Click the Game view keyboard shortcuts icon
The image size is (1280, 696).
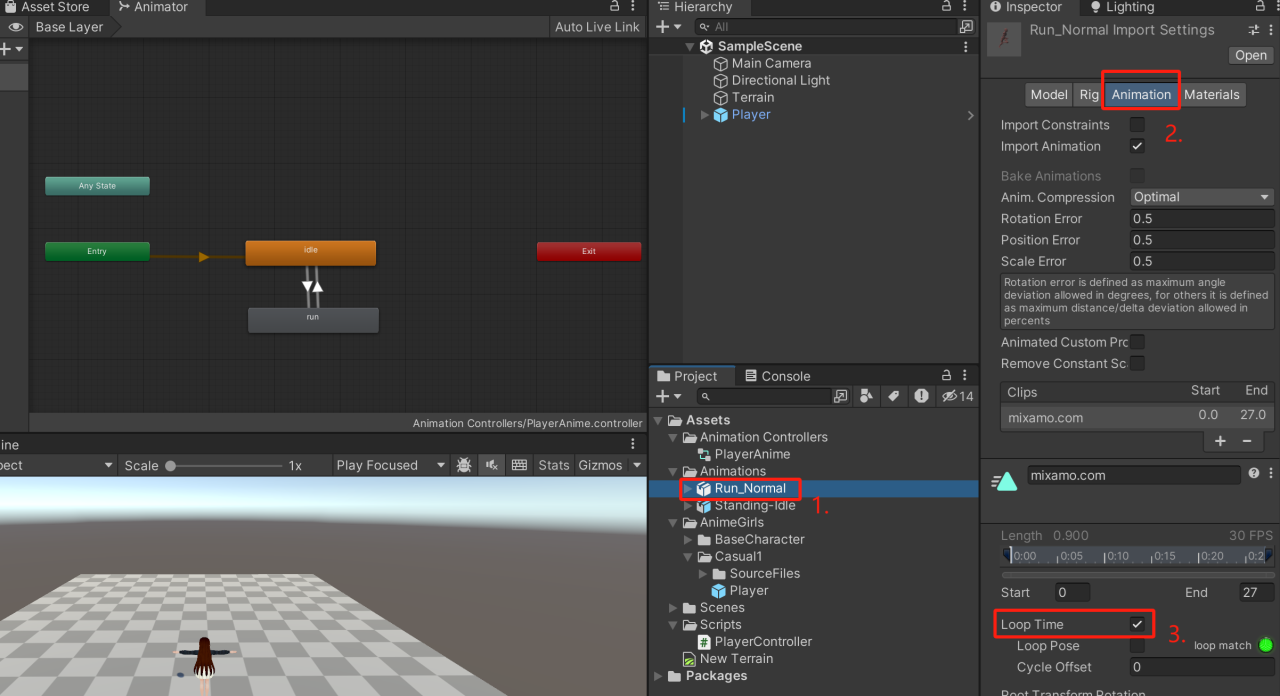tap(519, 465)
